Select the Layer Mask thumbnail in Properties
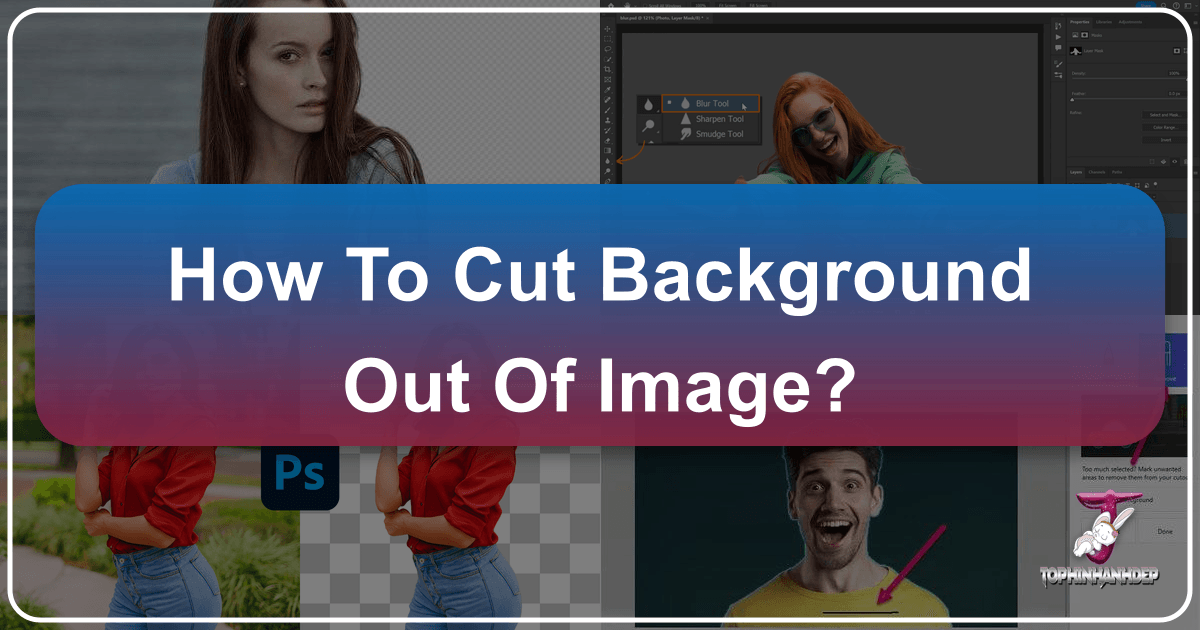Viewport: 1200px width, 630px height. (x=1076, y=50)
